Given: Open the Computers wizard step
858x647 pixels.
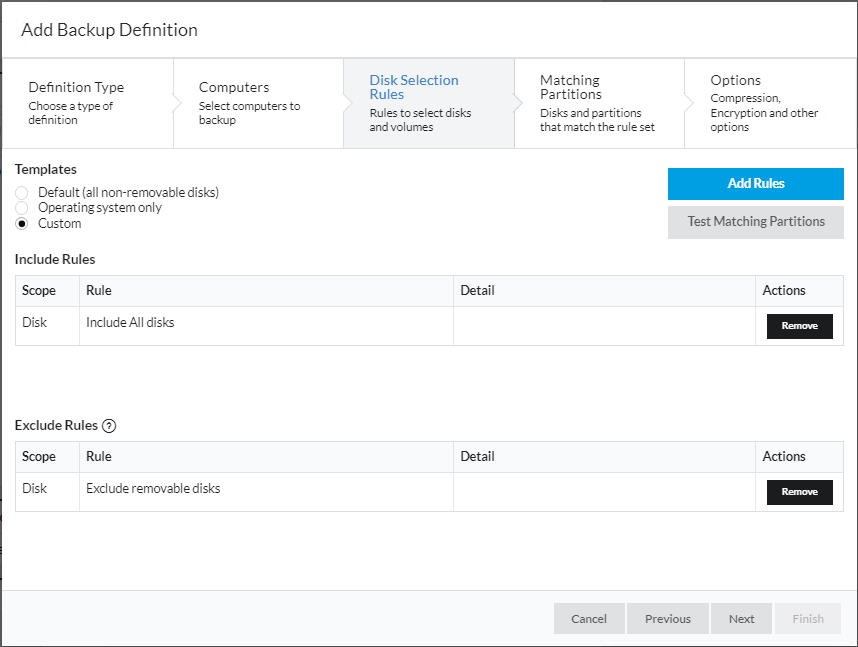Looking at the screenshot, I should coord(258,103).
